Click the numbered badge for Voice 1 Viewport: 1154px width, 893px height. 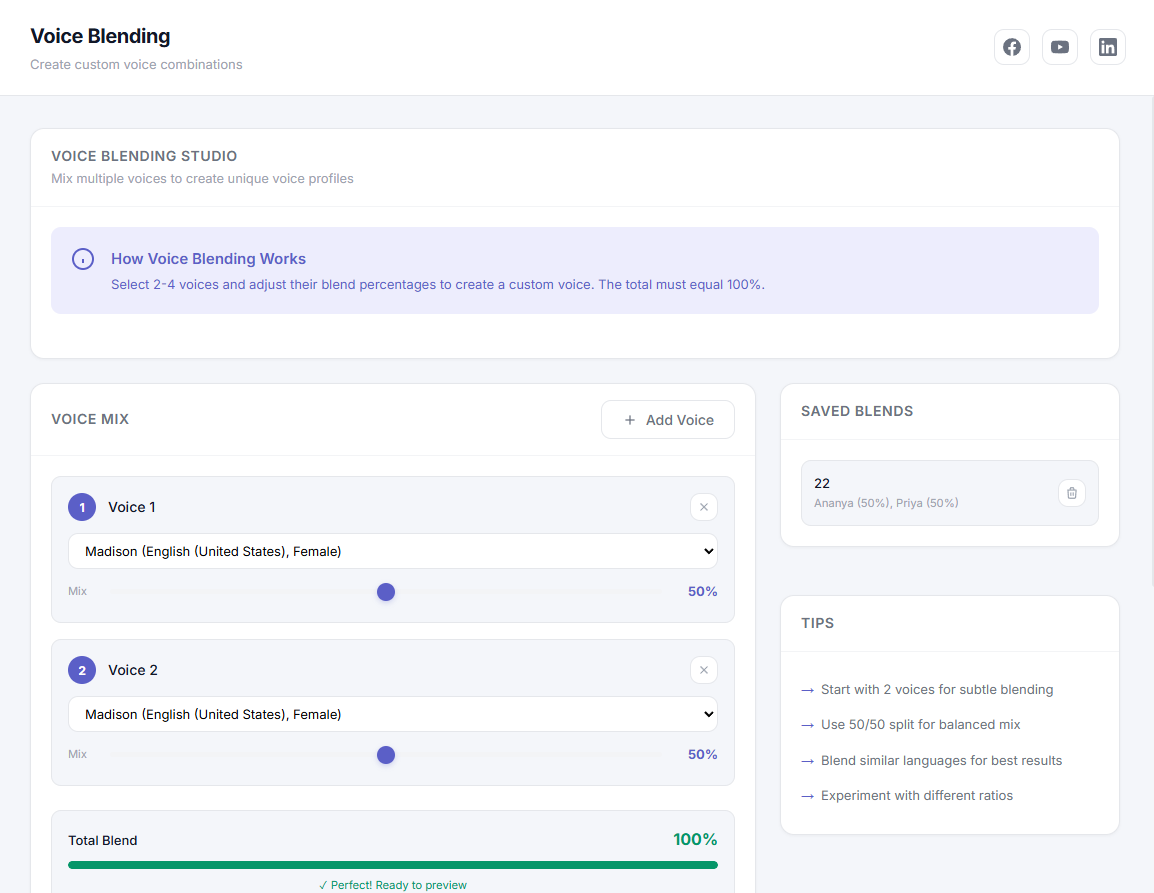pyautogui.click(x=82, y=507)
